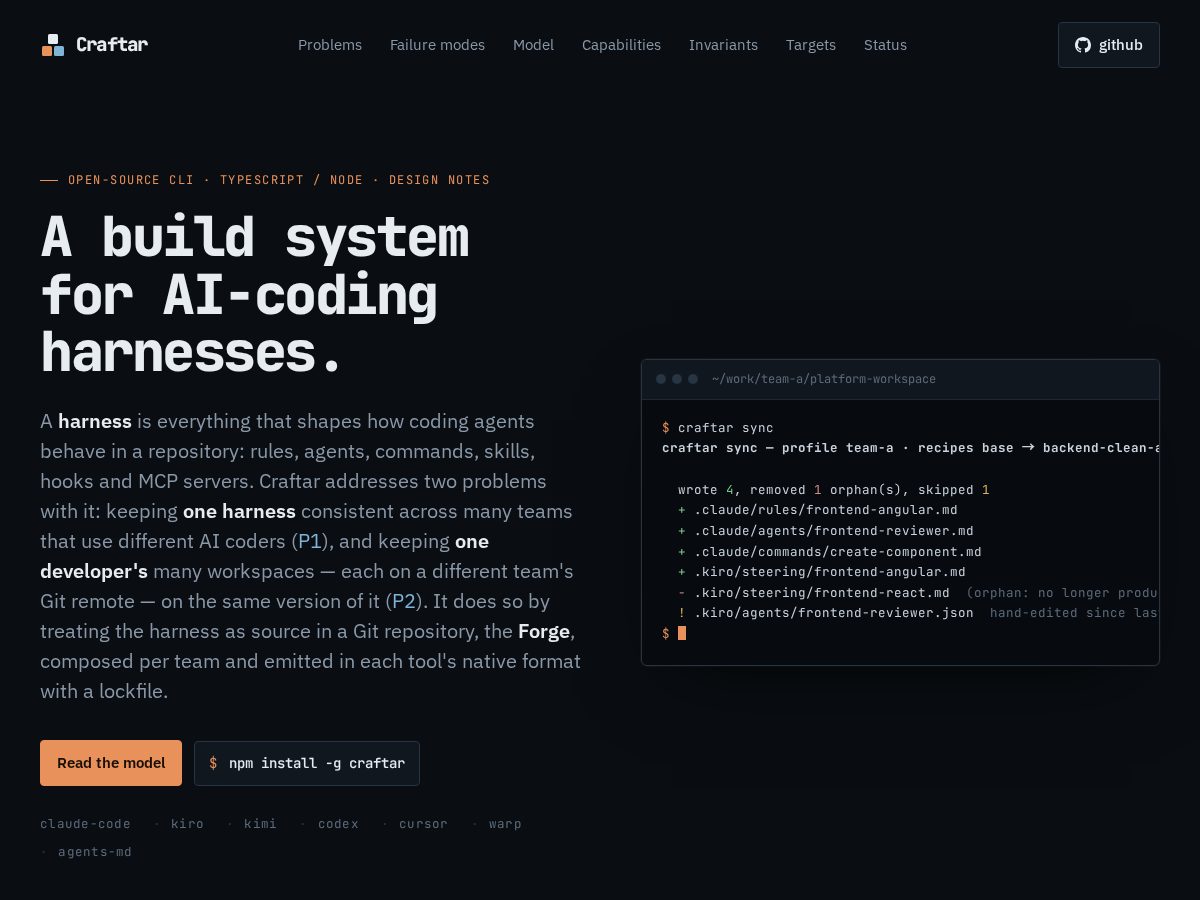Screen dimensions: 1200x900
Task: Go to the Model section
Action: tap(533, 45)
